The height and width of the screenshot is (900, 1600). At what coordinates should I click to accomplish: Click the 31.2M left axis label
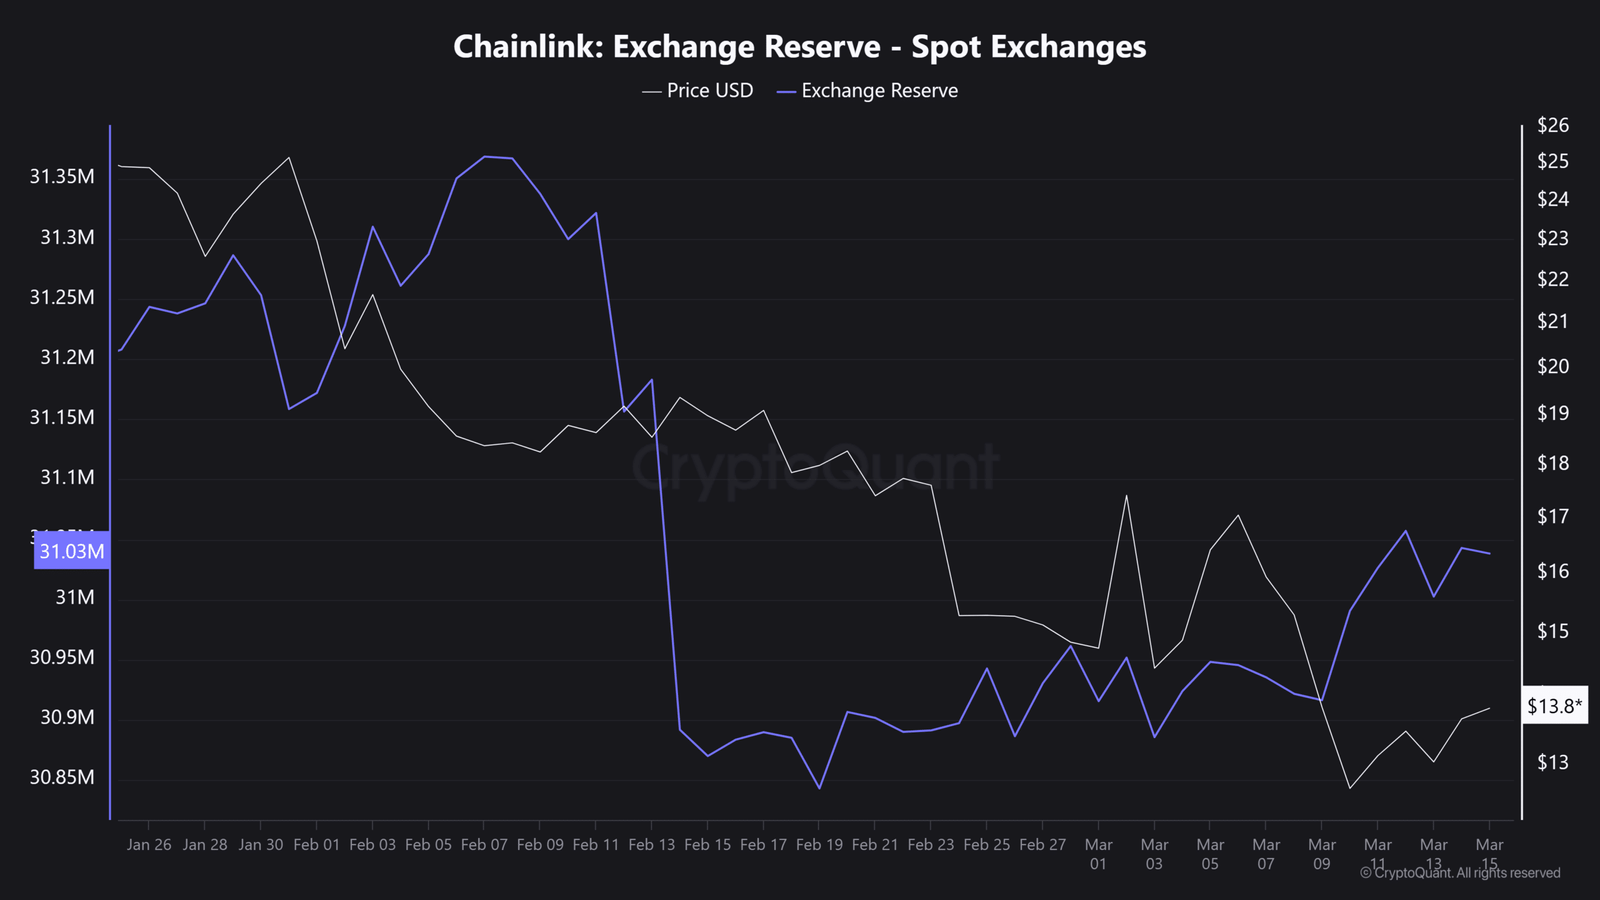tap(67, 357)
